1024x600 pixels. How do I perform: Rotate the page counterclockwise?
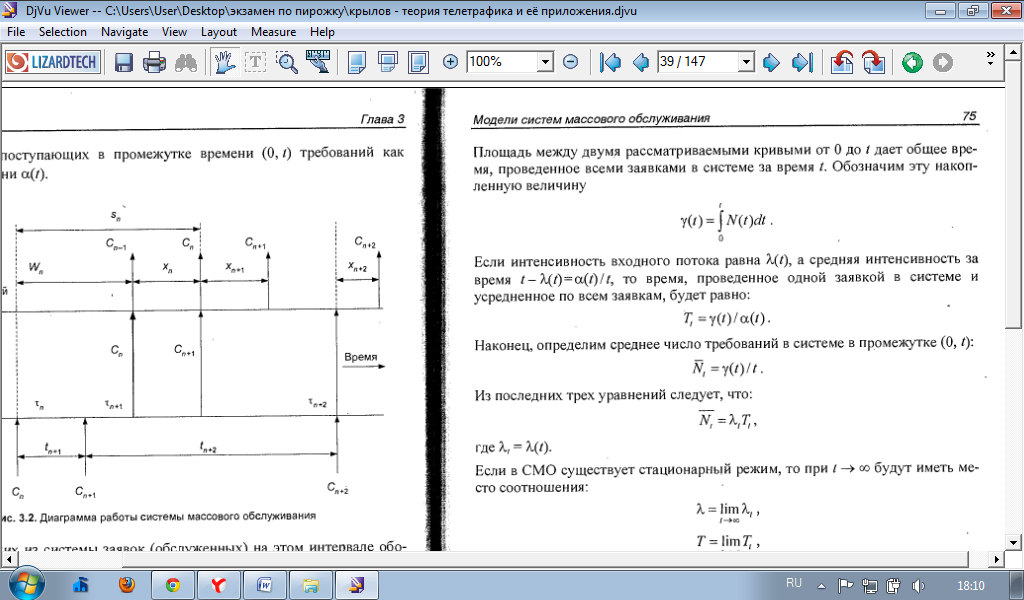(842, 63)
